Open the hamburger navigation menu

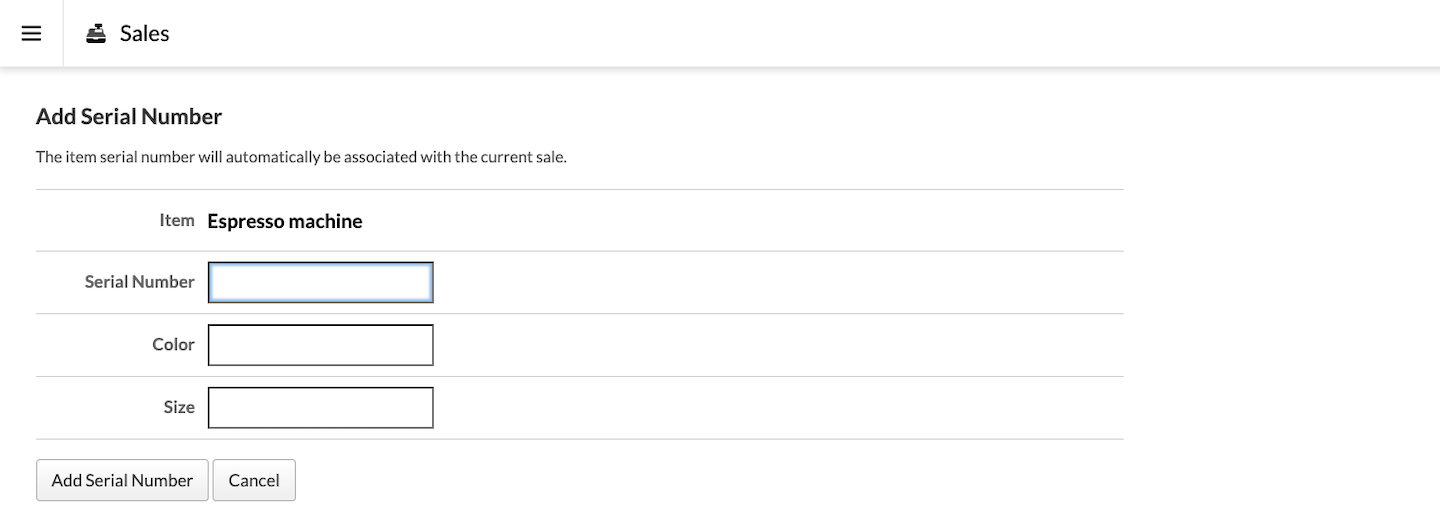click(31, 33)
